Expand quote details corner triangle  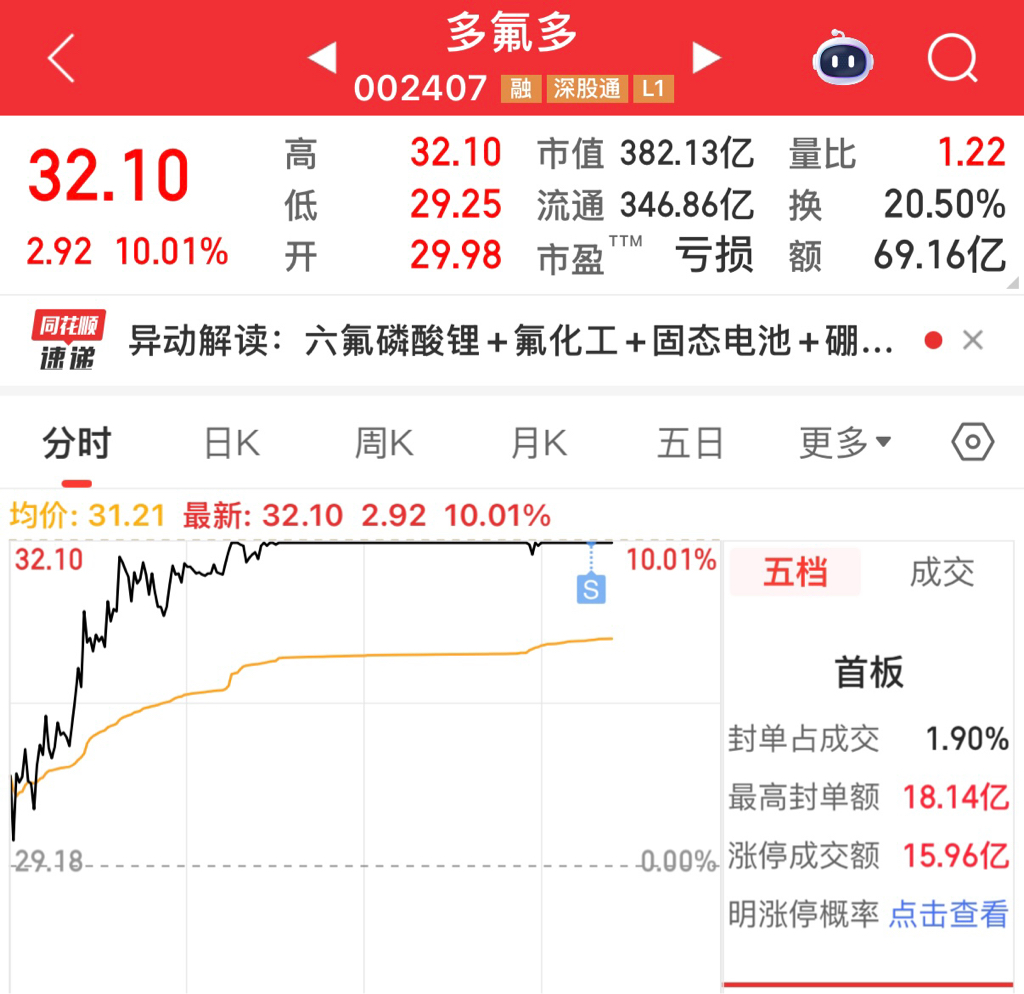coord(1013,282)
